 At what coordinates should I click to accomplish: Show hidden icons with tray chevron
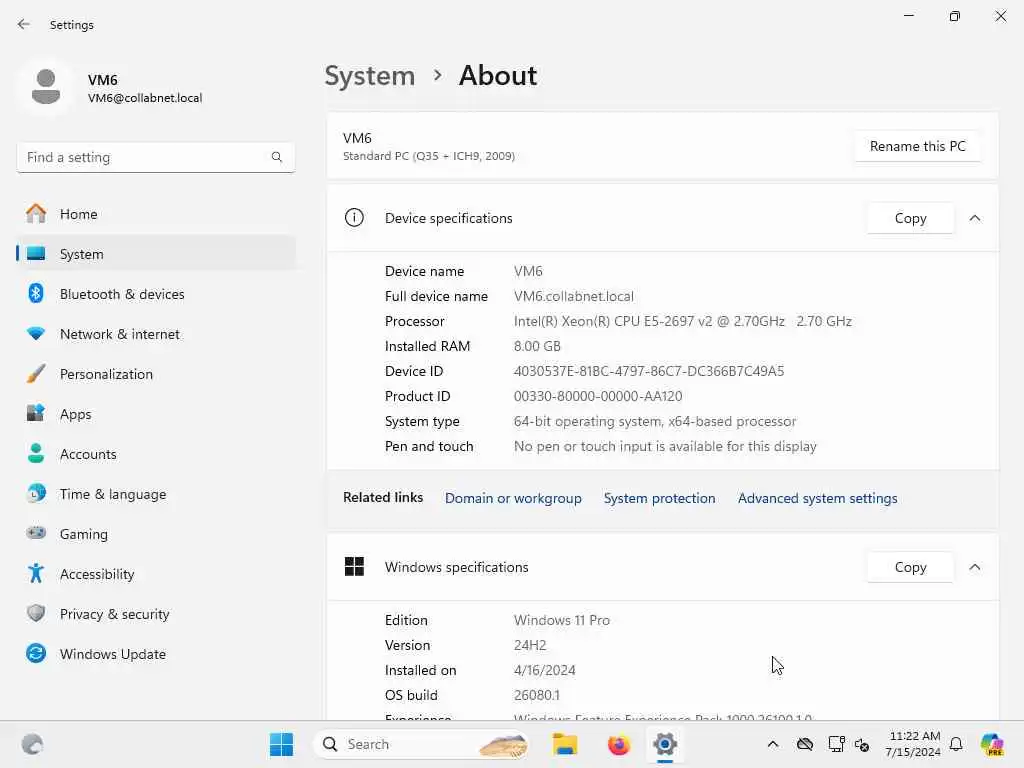[x=773, y=744]
